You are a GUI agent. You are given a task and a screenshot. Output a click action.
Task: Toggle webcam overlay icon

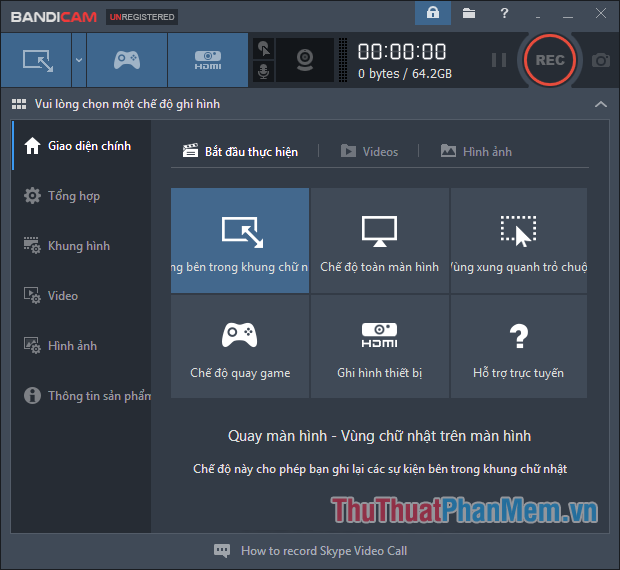(x=304, y=60)
